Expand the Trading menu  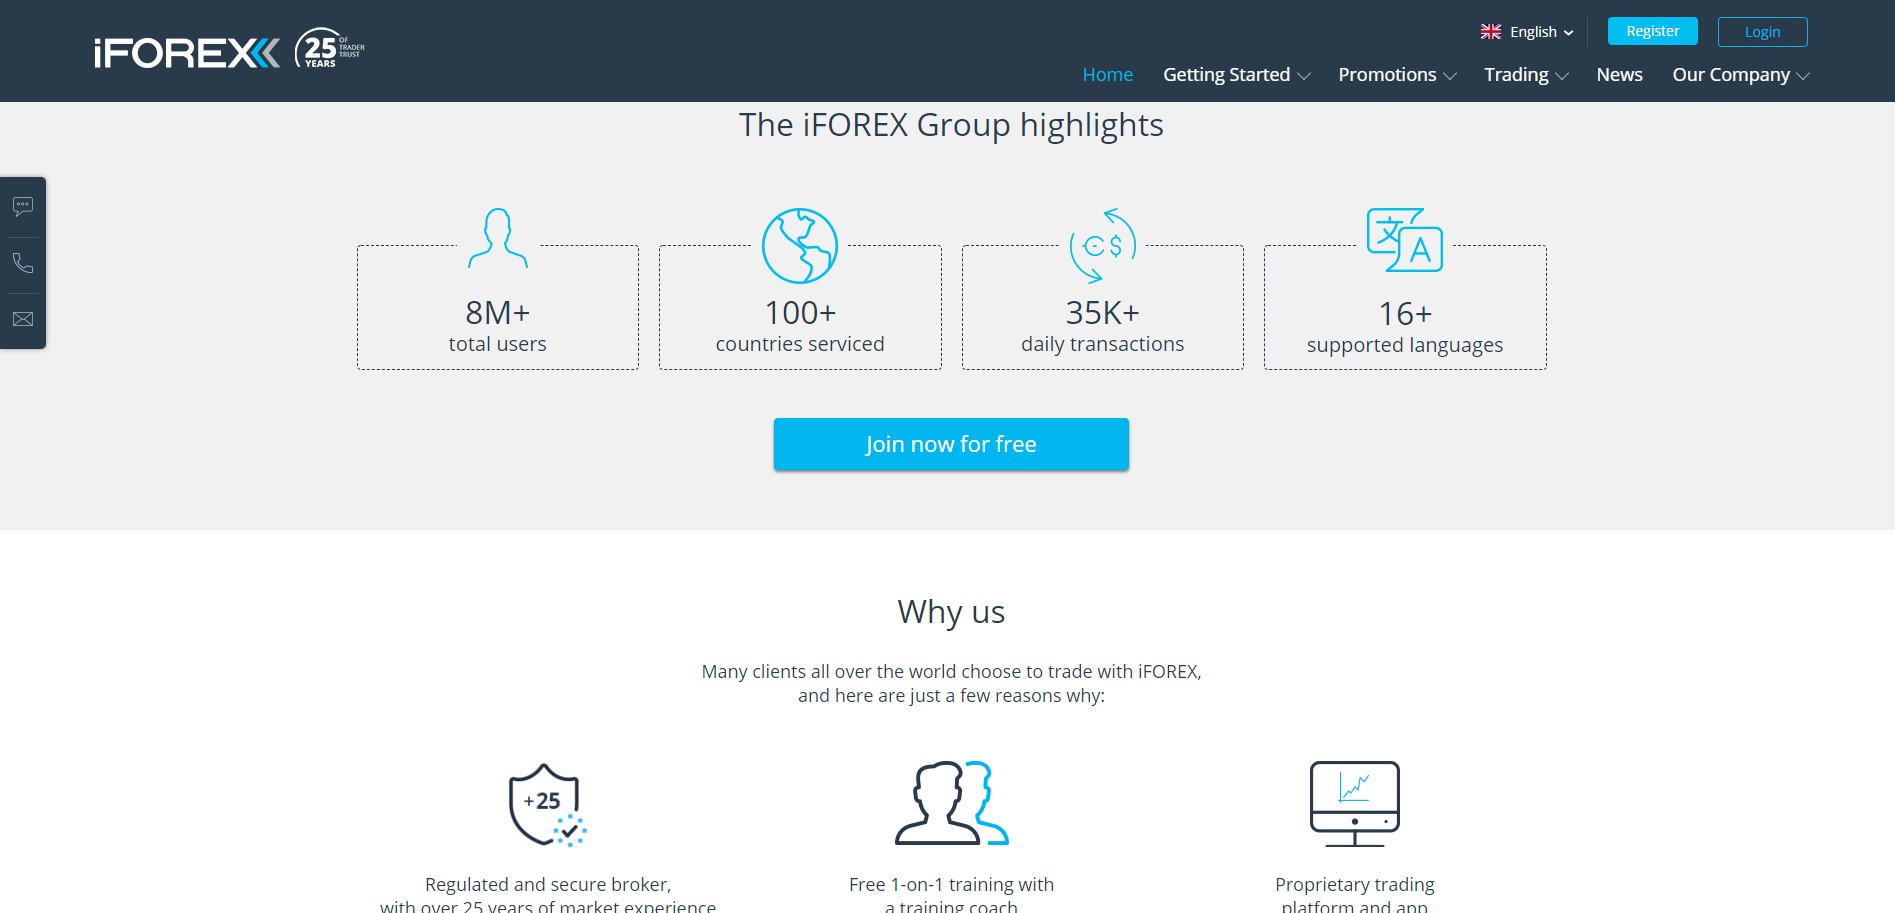pos(1526,75)
